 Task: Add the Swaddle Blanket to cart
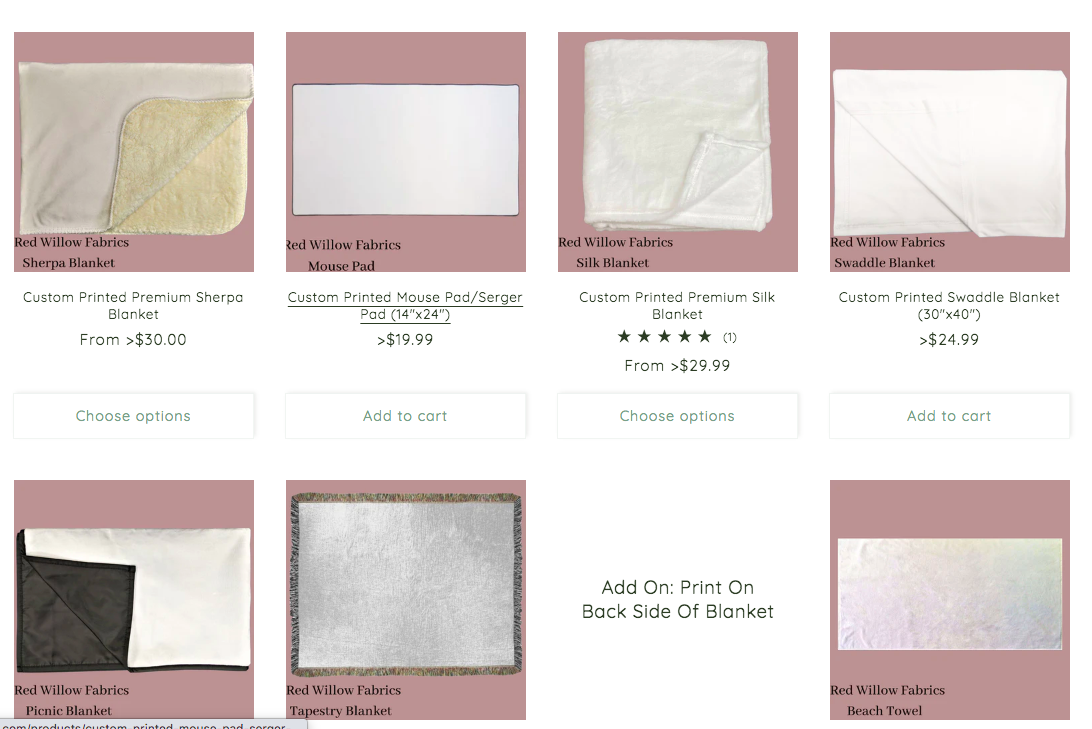[949, 416]
